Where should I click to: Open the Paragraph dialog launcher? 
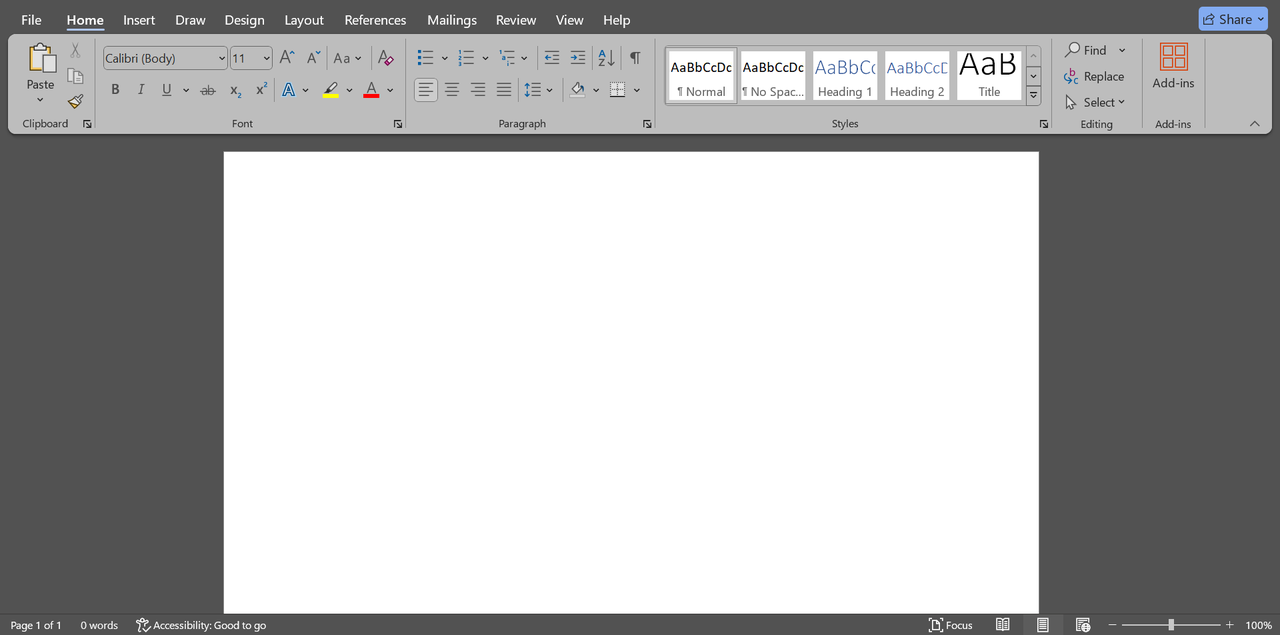[x=647, y=124]
